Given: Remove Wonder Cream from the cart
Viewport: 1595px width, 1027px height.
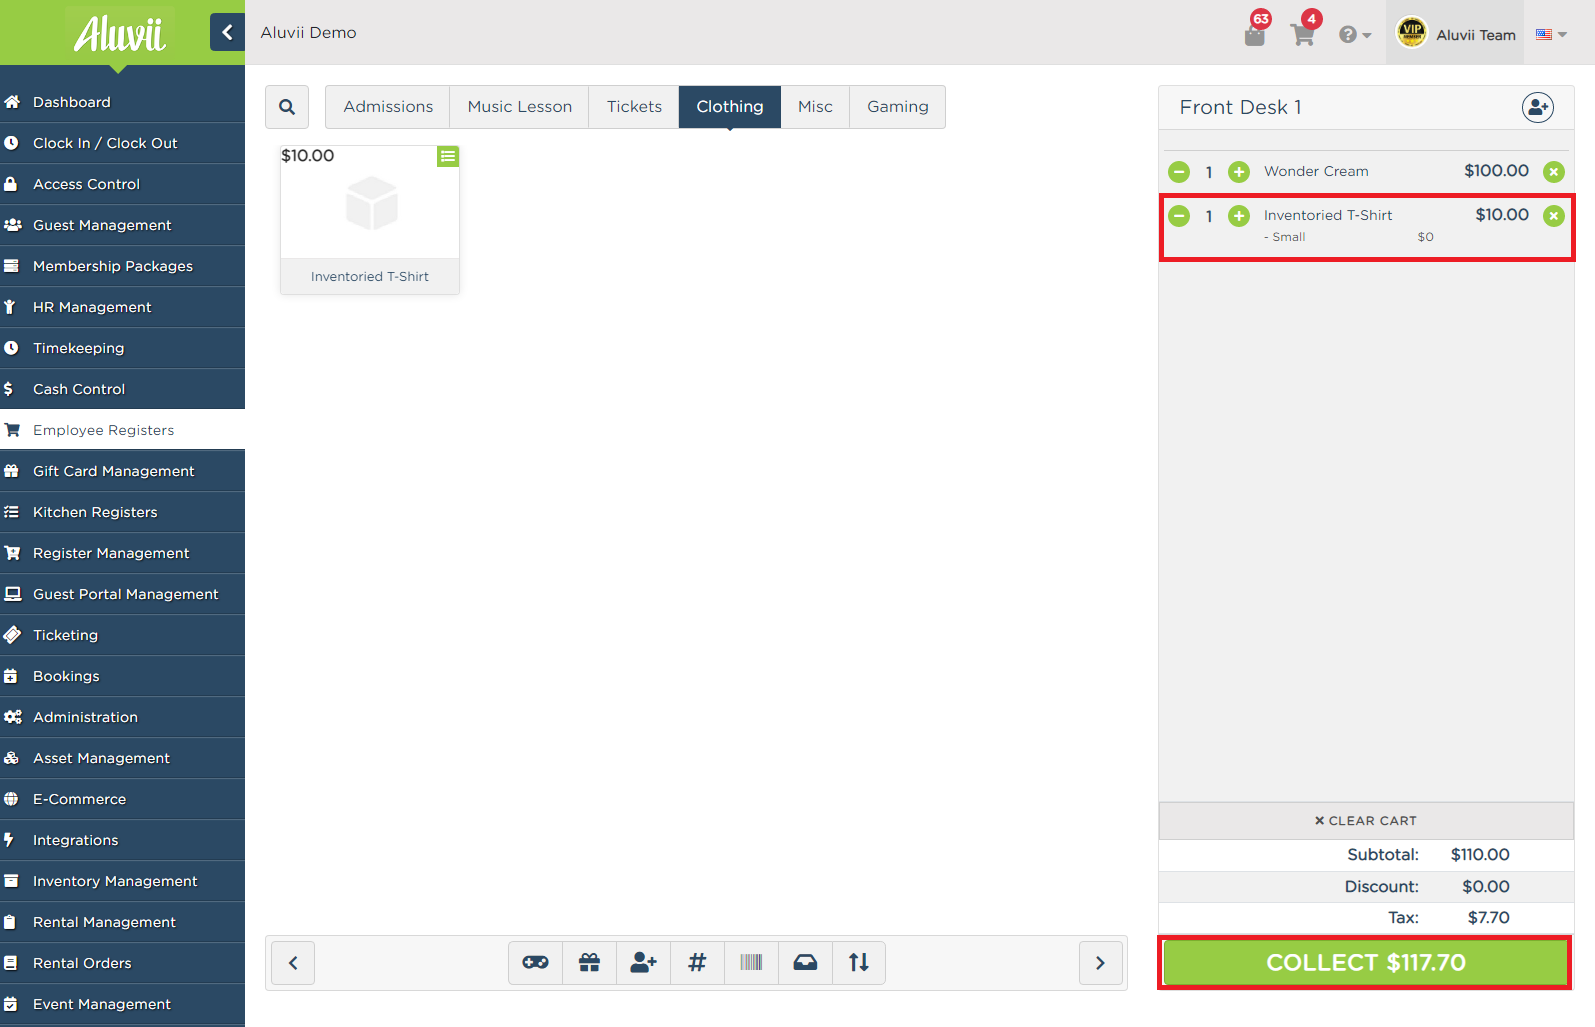Looking at the screenshot, I should tap(1553, 172).
